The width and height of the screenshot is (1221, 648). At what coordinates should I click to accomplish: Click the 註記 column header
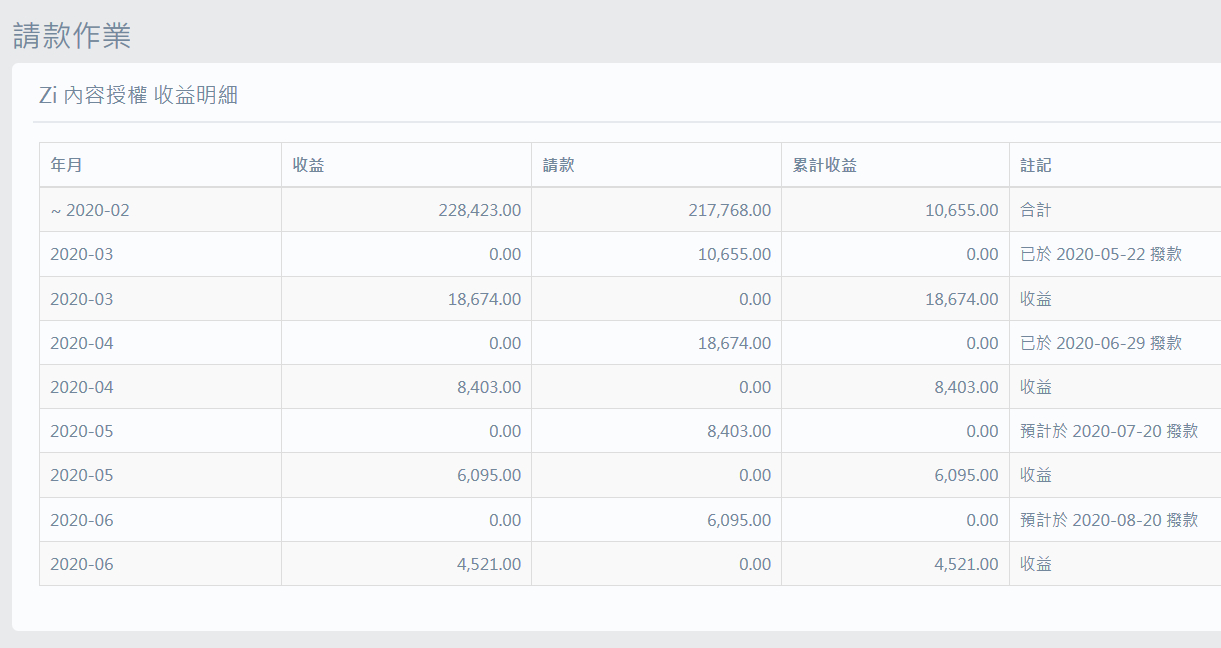(x=1036, y=165)
